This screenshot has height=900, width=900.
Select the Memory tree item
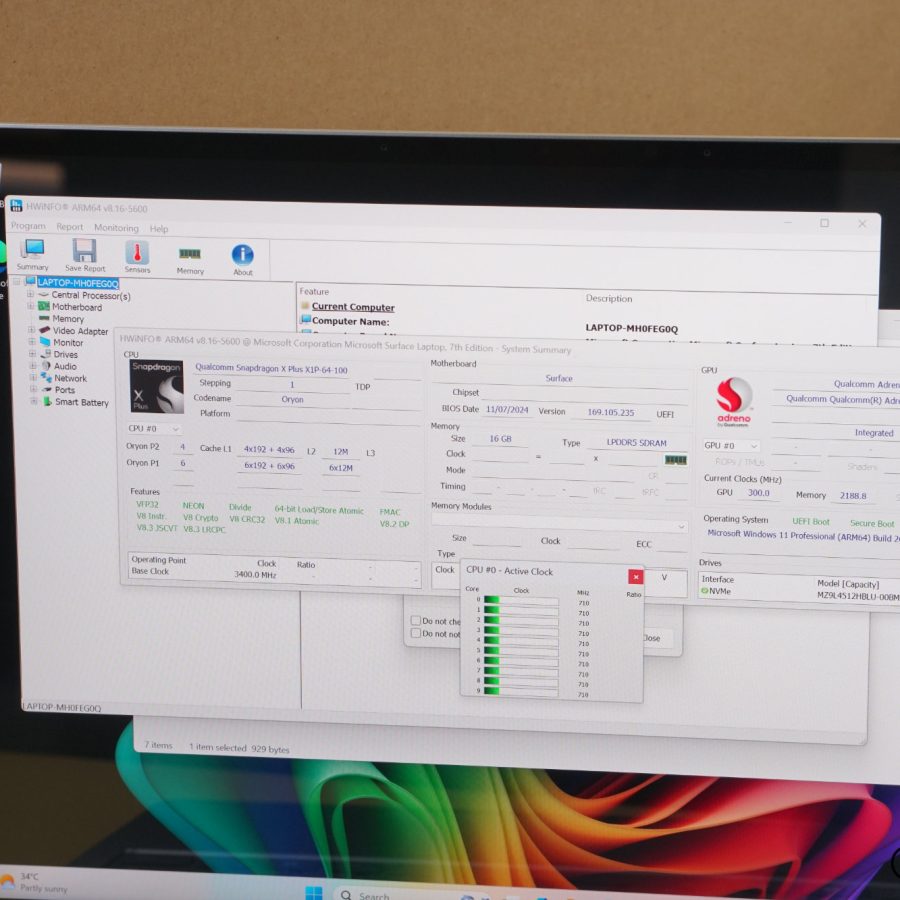tap(68, 319)
